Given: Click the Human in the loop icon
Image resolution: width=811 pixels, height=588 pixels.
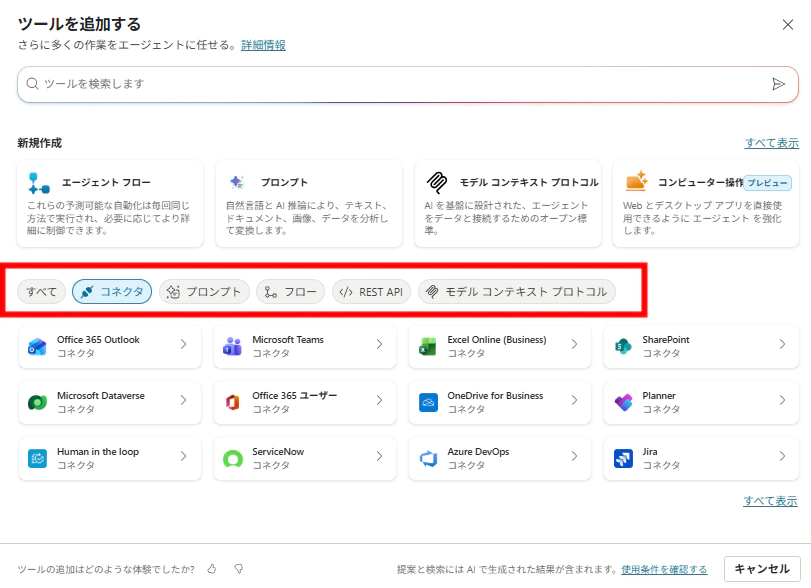Looking at the screenshot, I should (37, 458).
